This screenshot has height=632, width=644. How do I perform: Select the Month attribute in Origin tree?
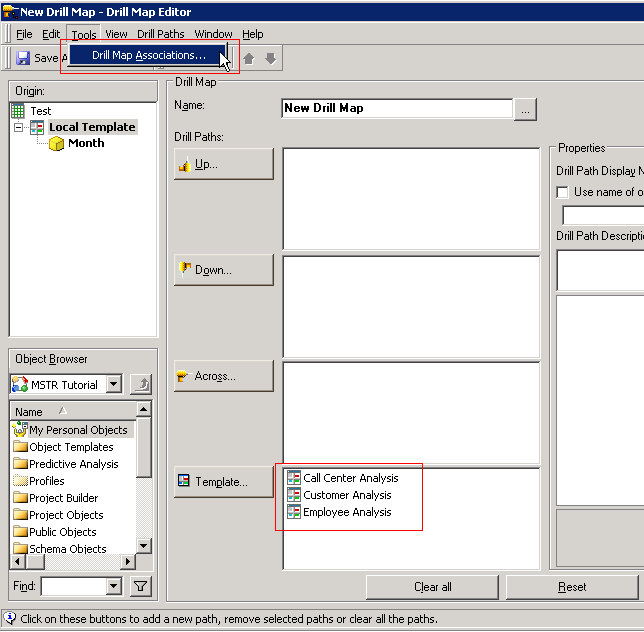click(x=85, y=143)
